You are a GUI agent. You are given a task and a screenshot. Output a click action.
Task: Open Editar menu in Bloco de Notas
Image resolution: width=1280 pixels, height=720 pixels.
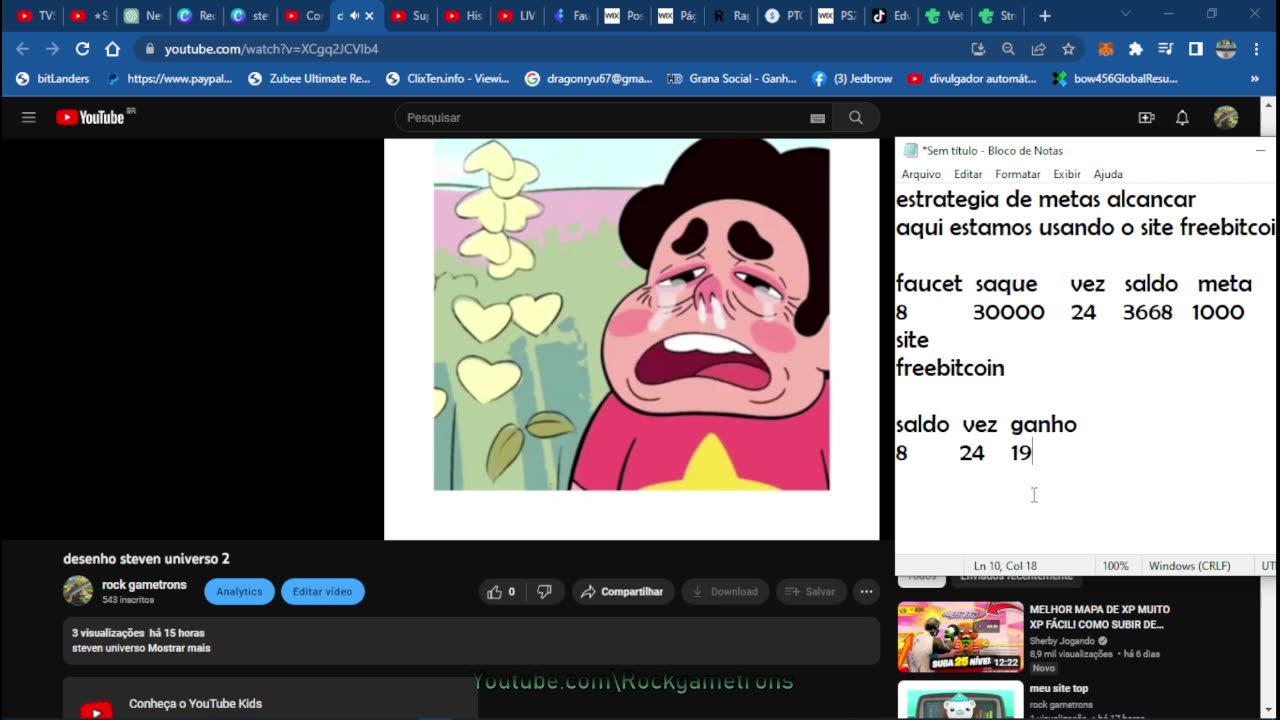[x=968, y=174]
